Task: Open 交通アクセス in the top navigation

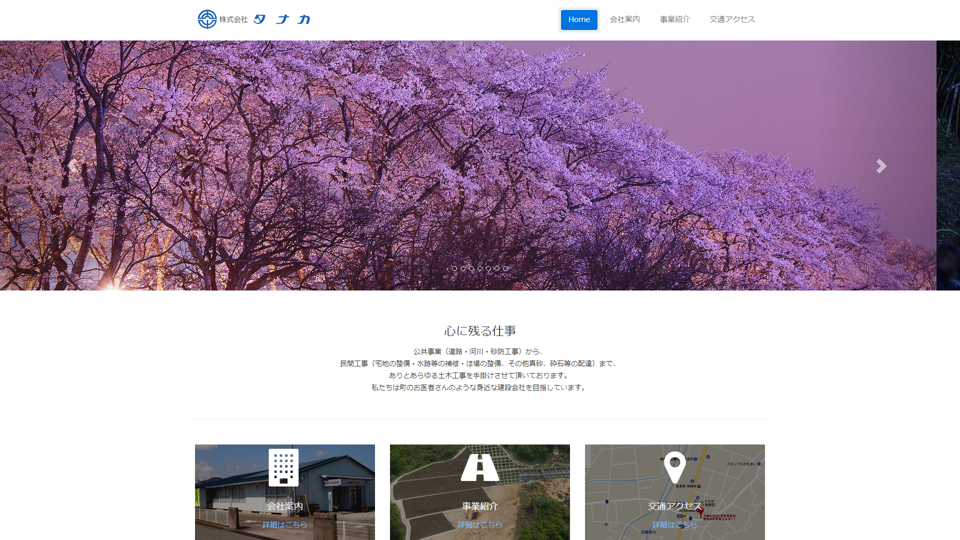Action: point(732,19)
